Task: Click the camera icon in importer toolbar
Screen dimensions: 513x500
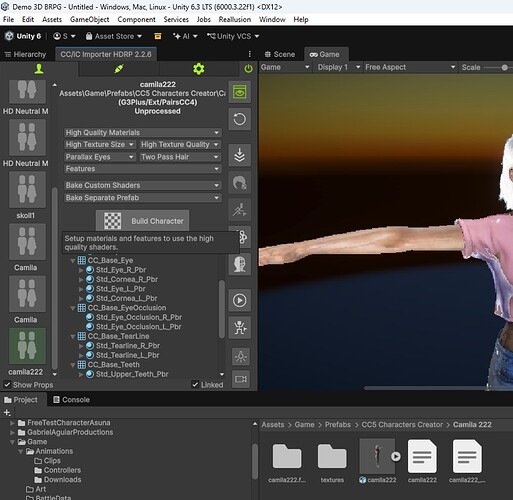Action: 241,379
